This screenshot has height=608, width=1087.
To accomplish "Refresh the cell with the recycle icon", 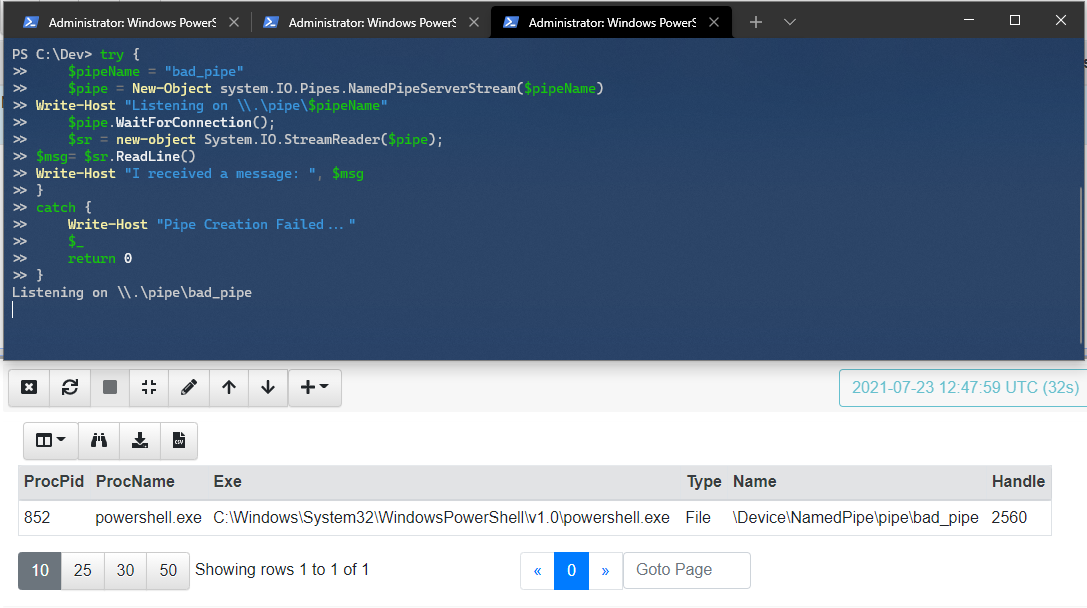I will 69,387.
